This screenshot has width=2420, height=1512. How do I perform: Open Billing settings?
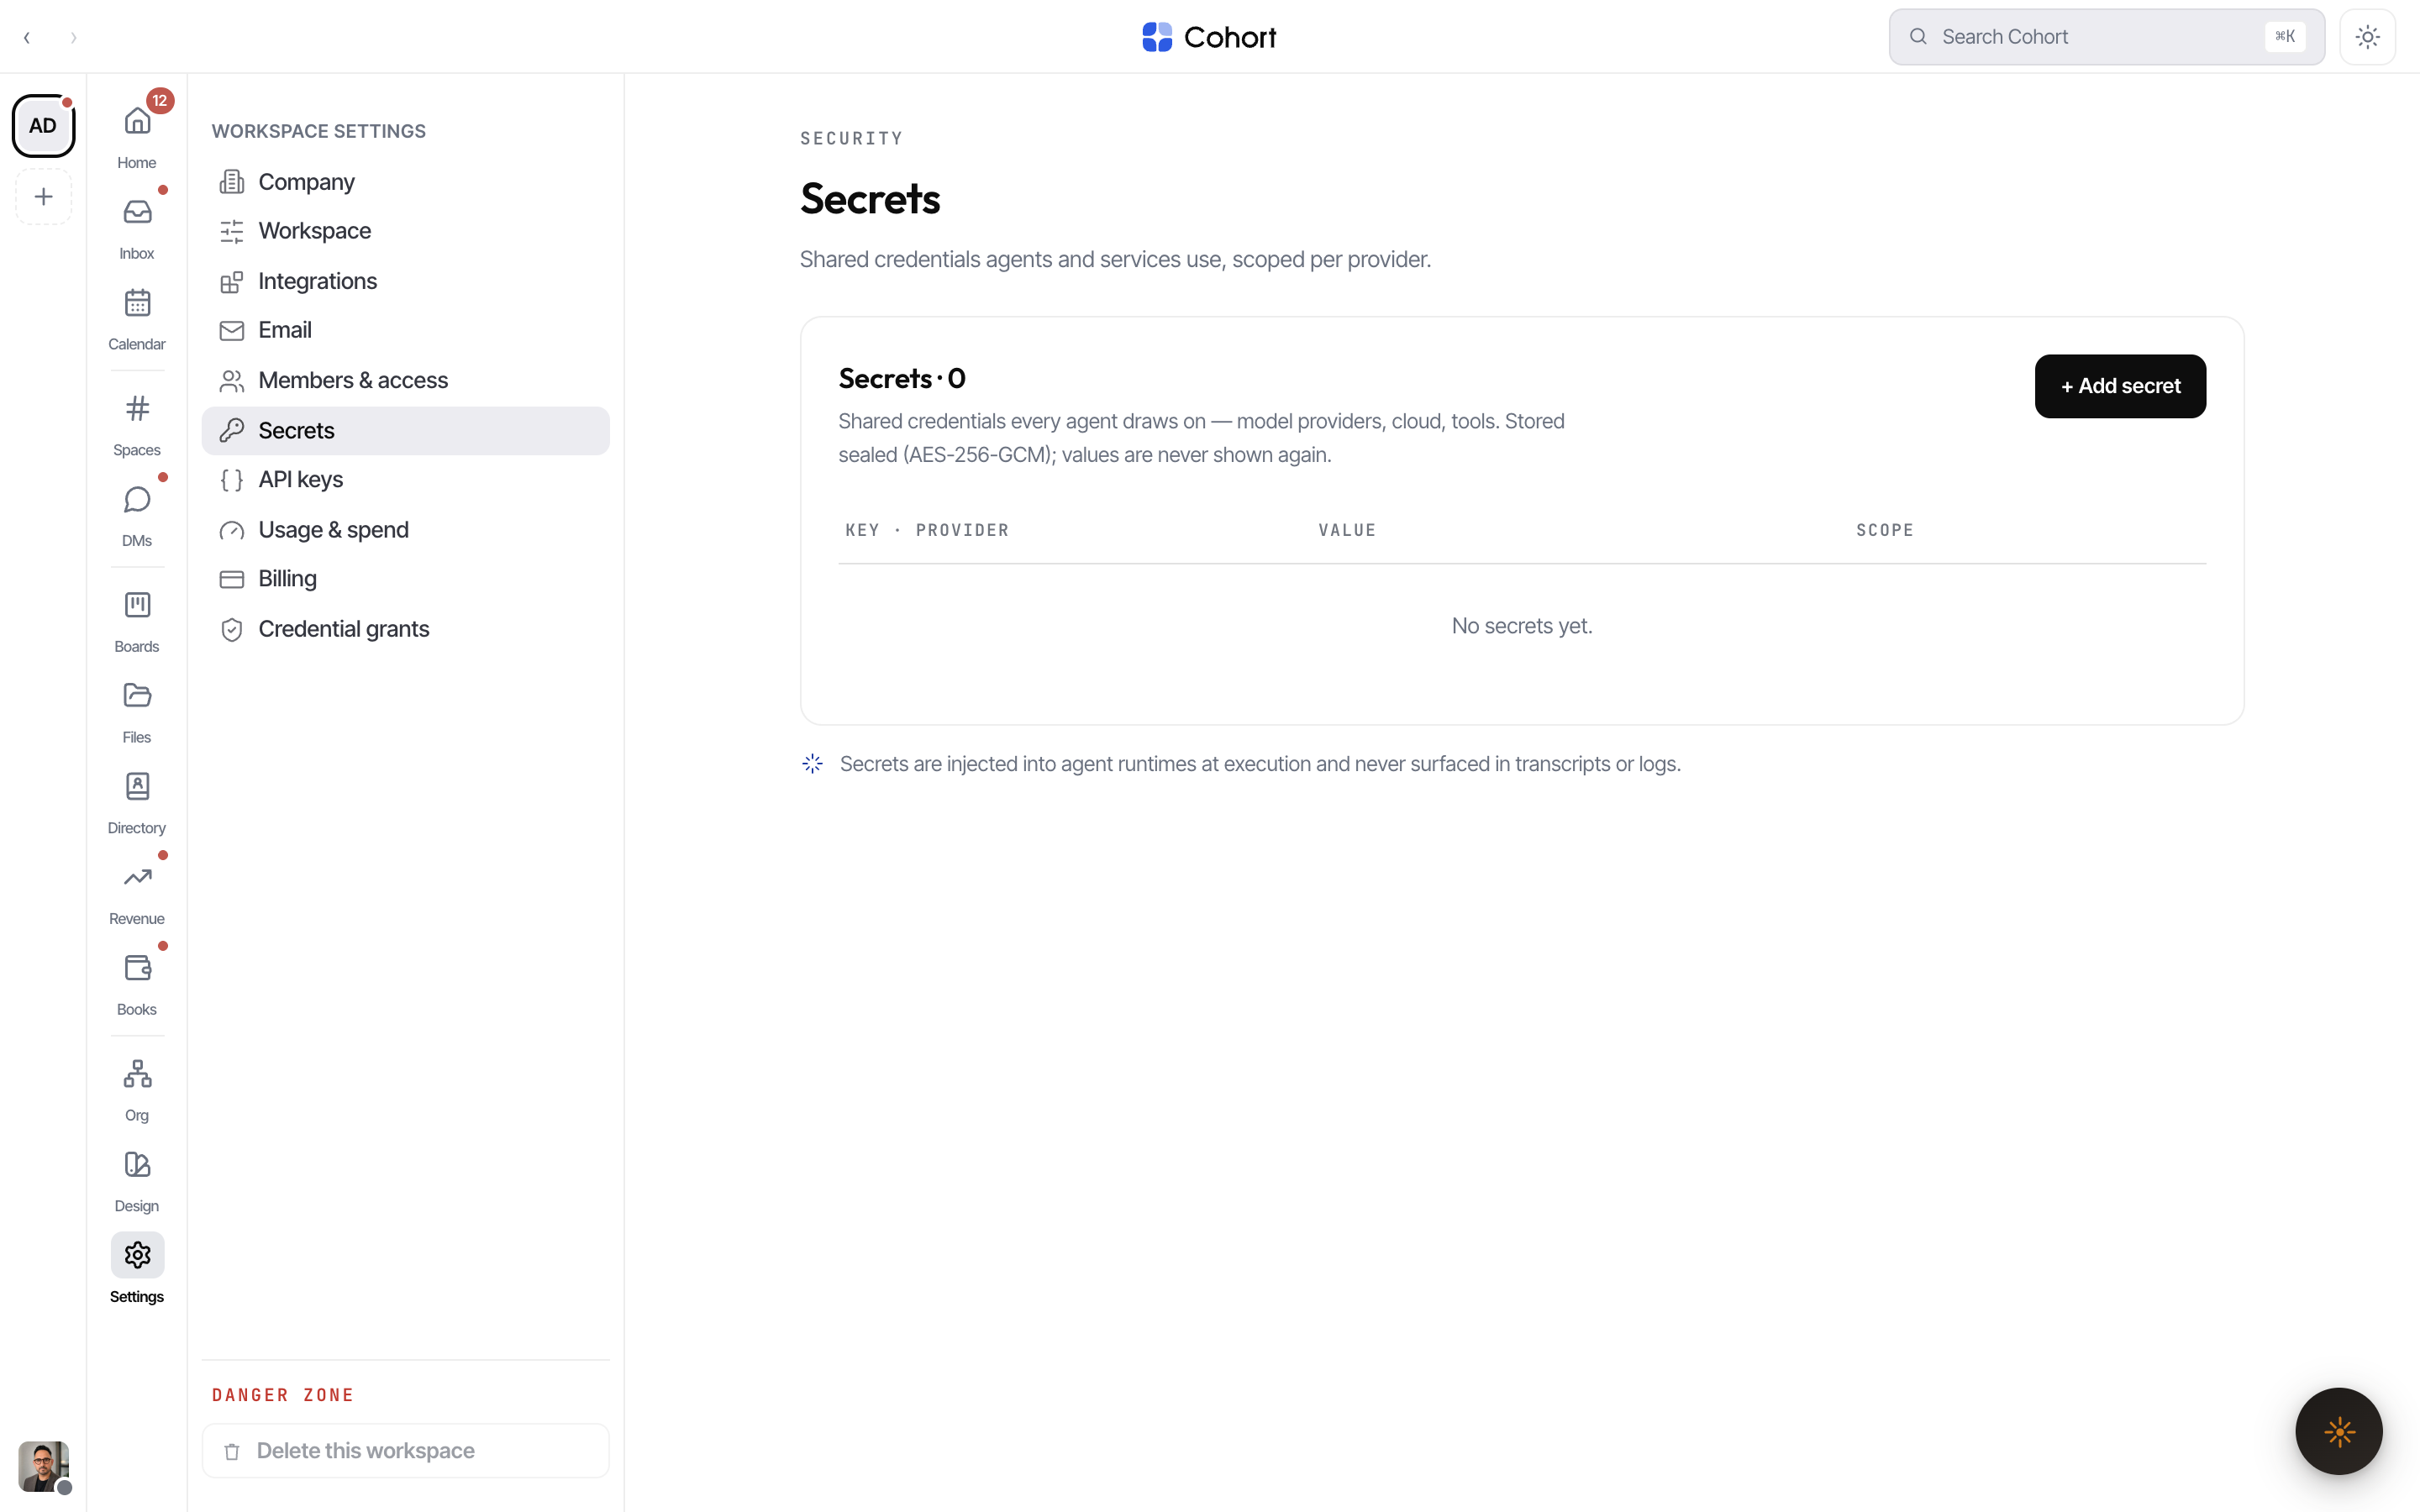point(405,579)
